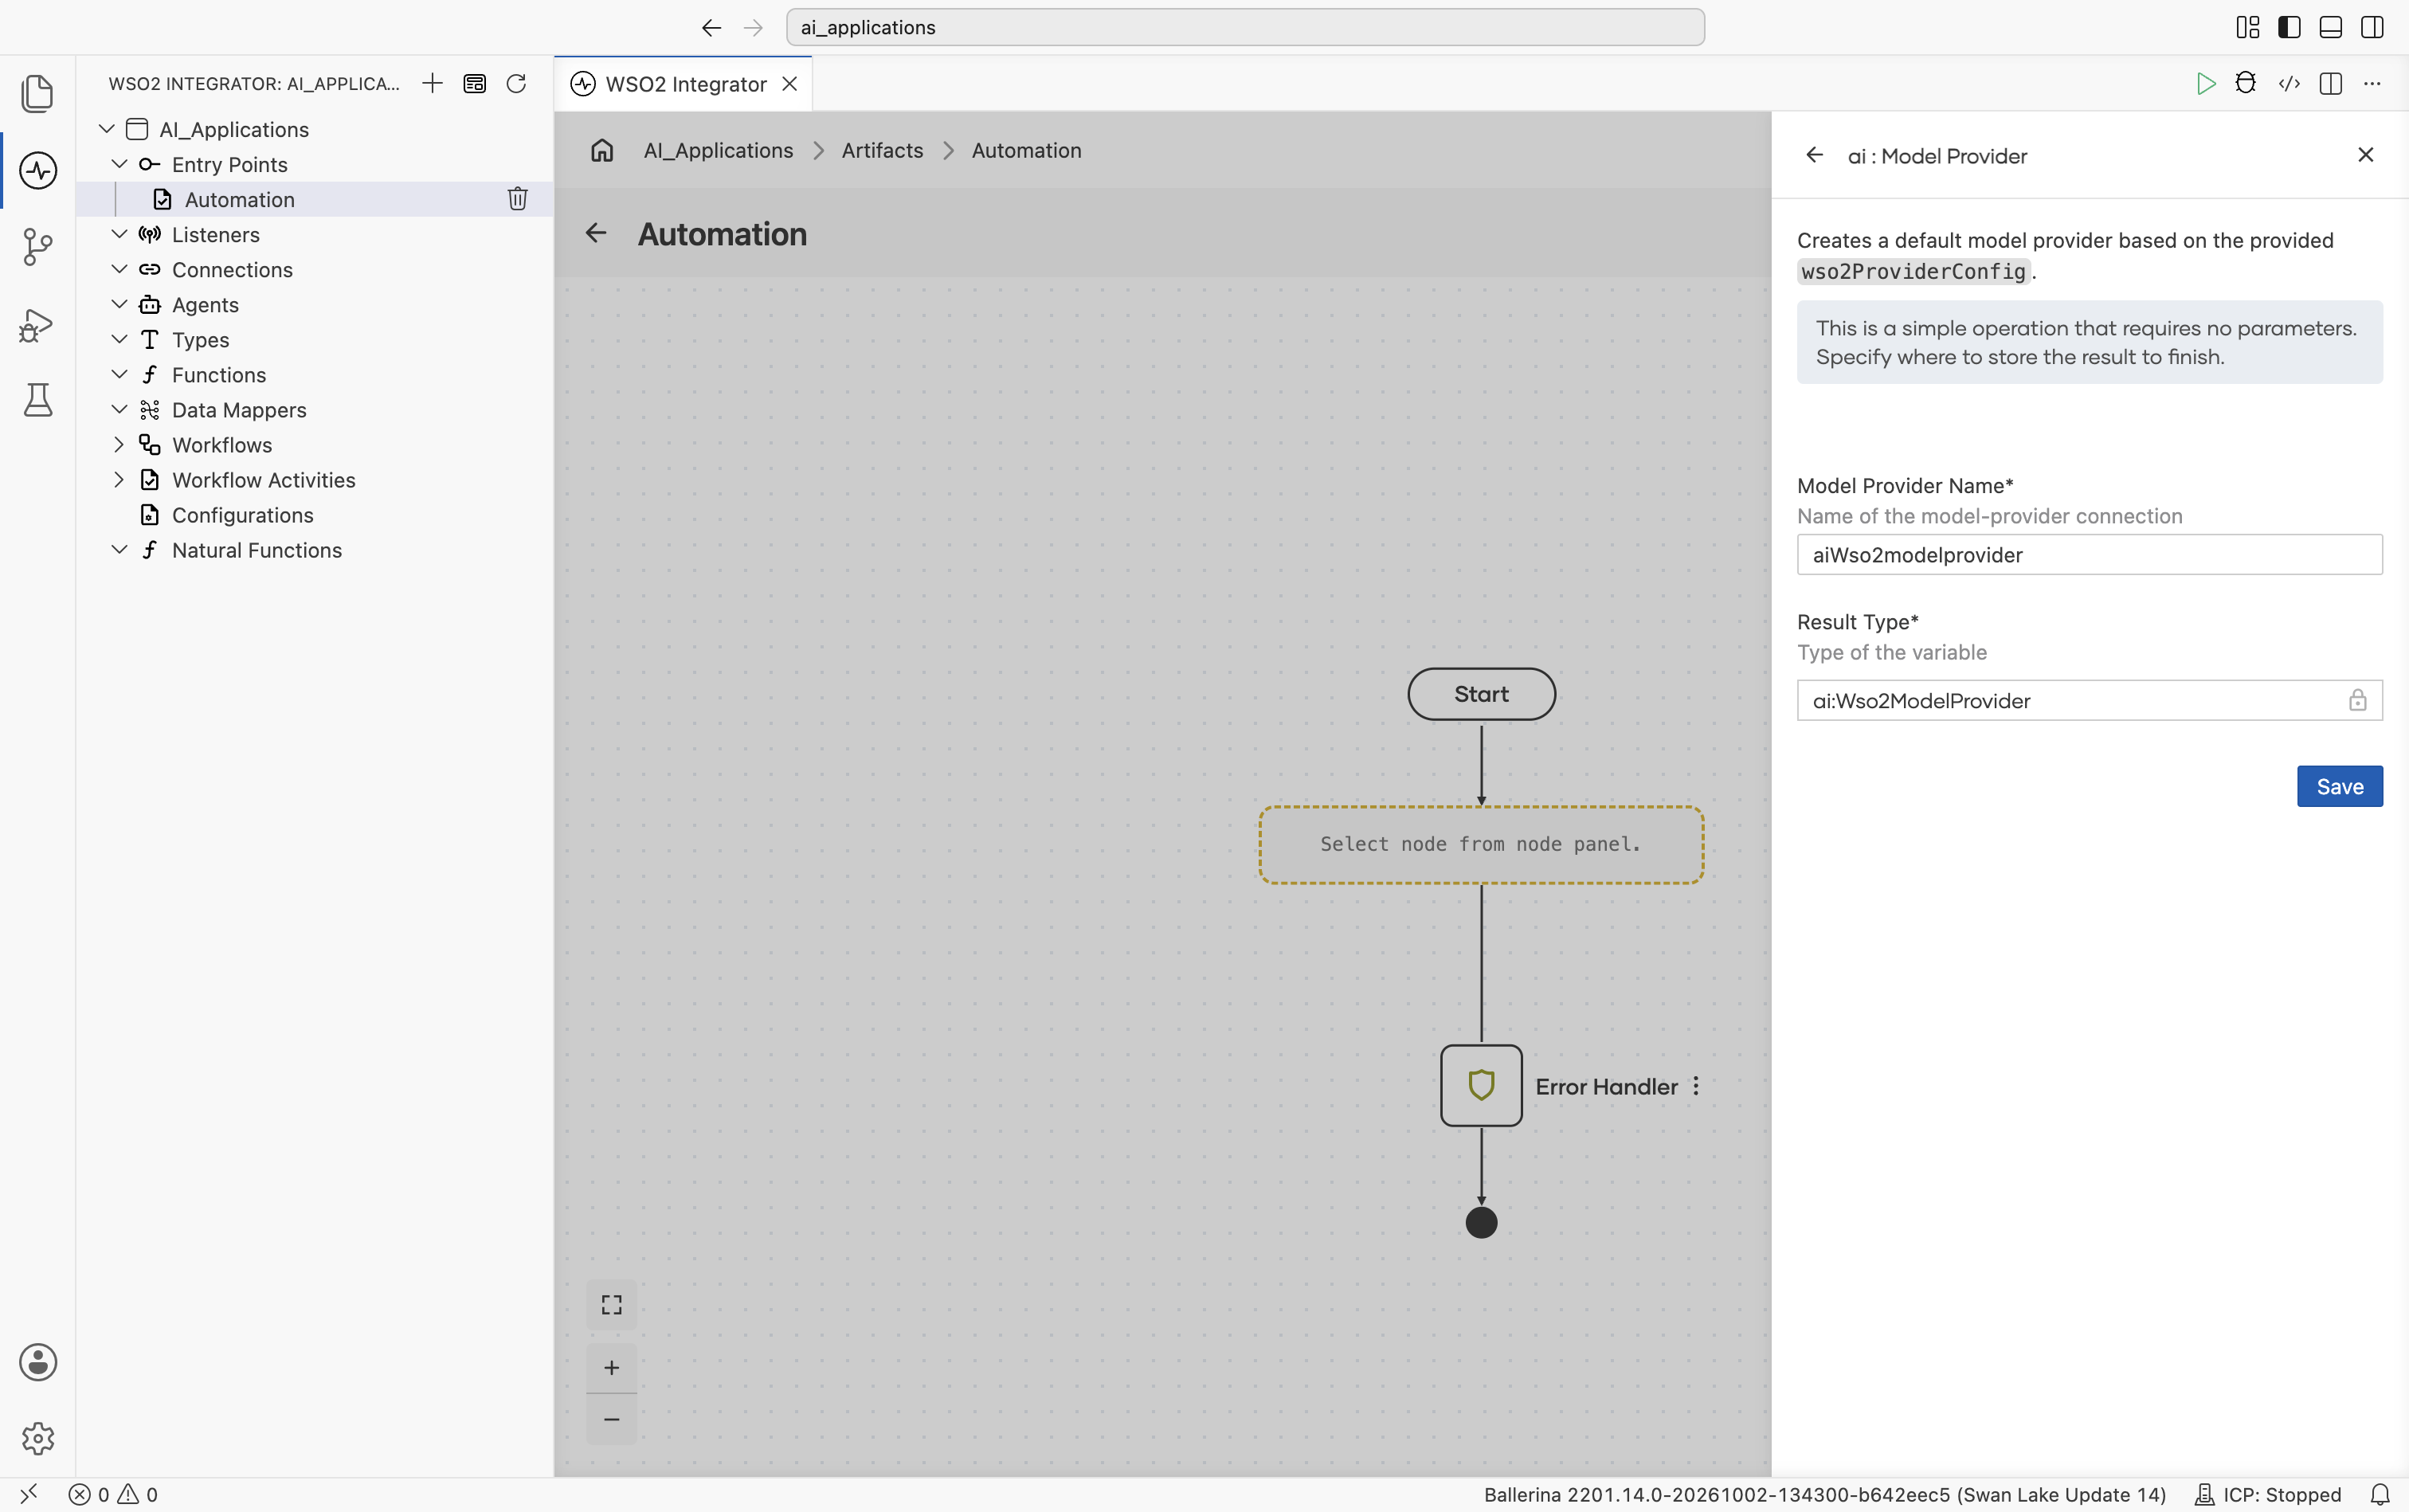
Task: Save the Model Provider form
Action: click(x=2339, y=786)
